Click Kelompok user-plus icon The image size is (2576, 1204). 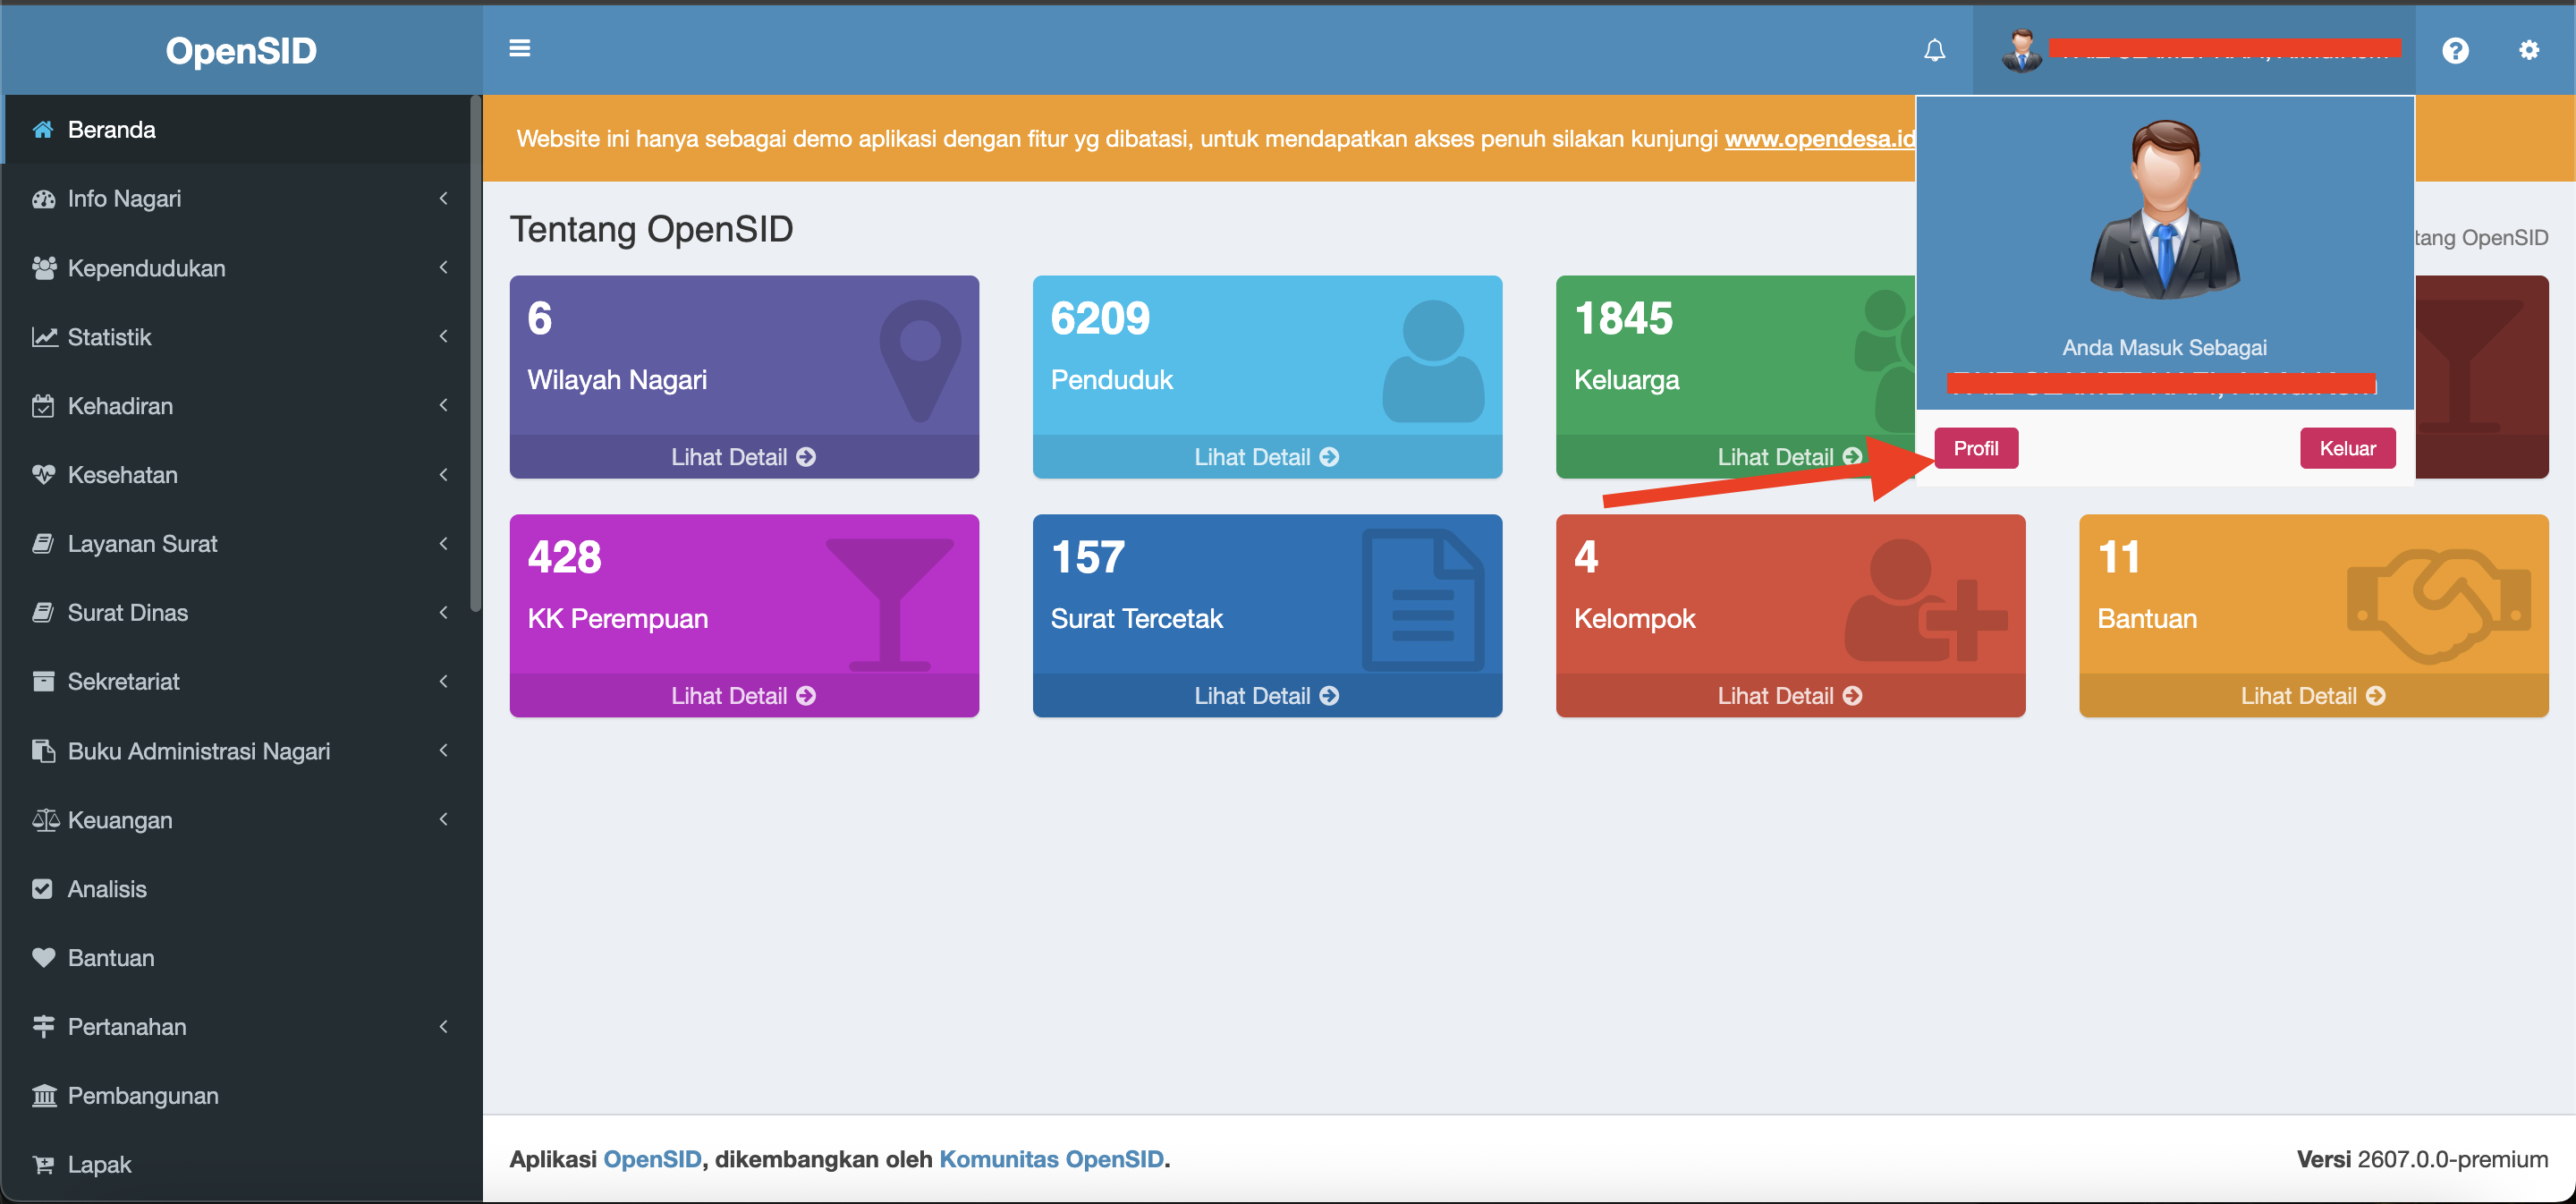[1925, 600]
